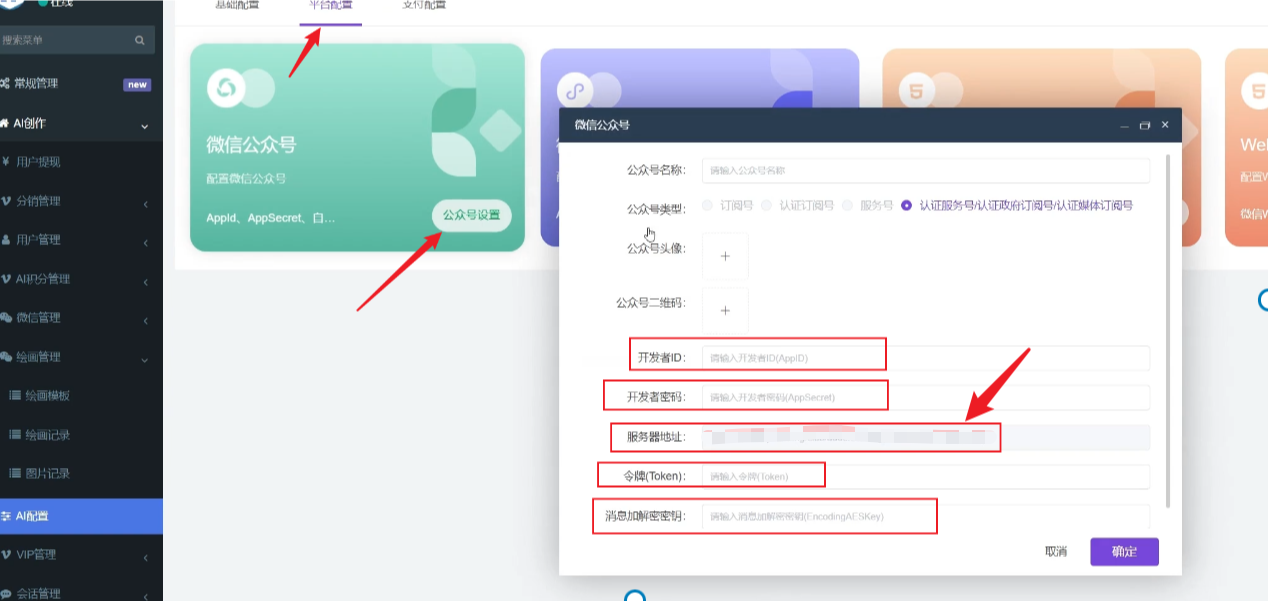Click the WeChat icon beside 微信管理
Viewport: 1268px width, 601px height.
[6, 318]
